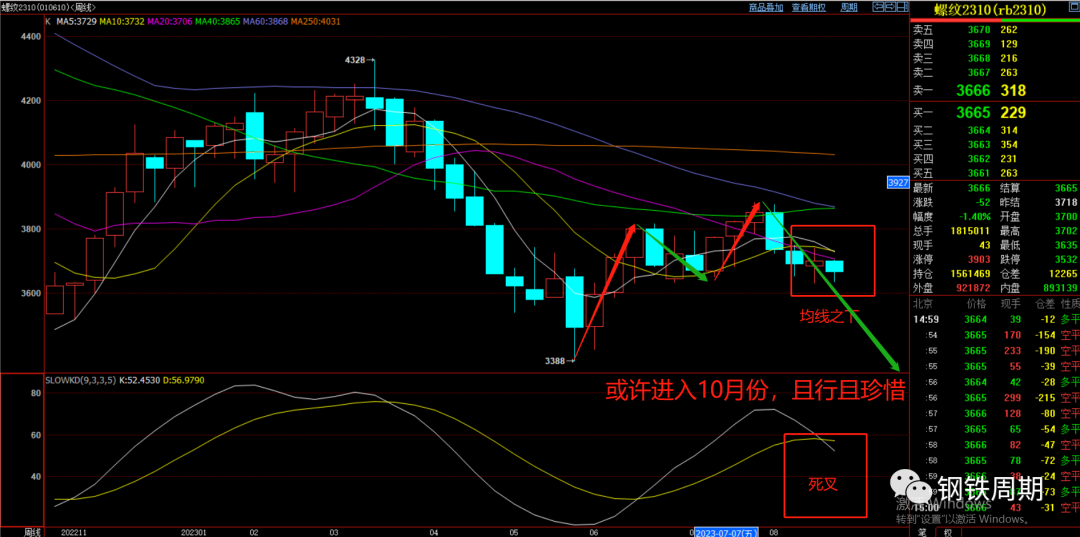Select the 买四 3662 order row
This screenshot has height=537, width=1080.
pyautogui.click(x=995, y=158)
